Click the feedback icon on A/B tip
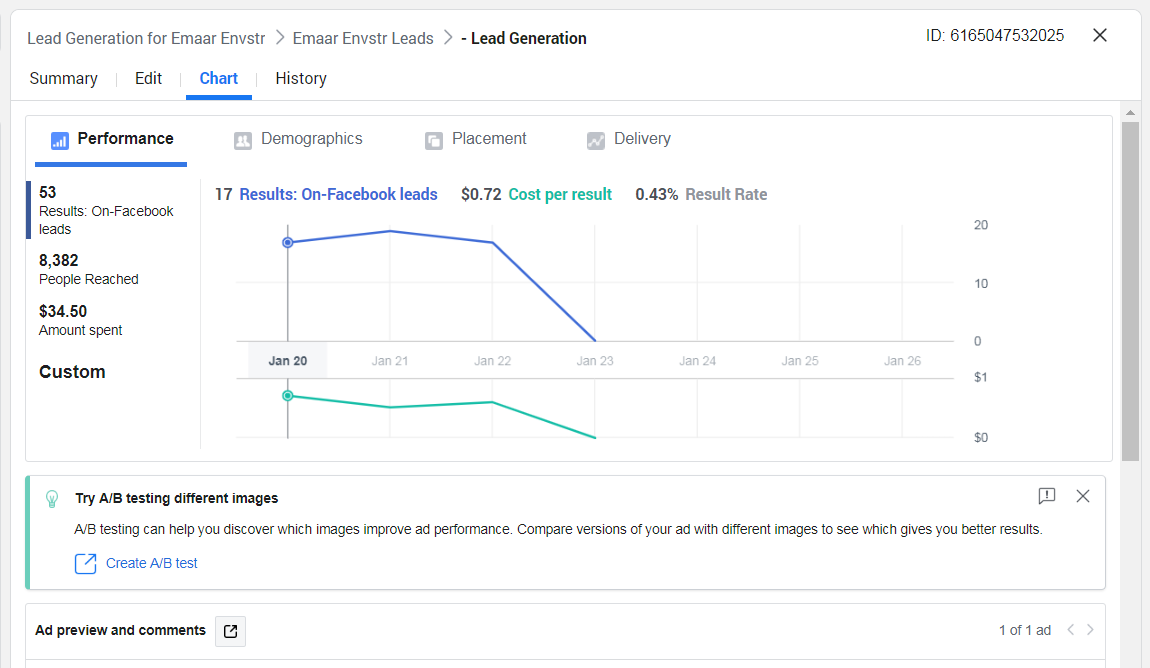 (x=1047, y=496)
